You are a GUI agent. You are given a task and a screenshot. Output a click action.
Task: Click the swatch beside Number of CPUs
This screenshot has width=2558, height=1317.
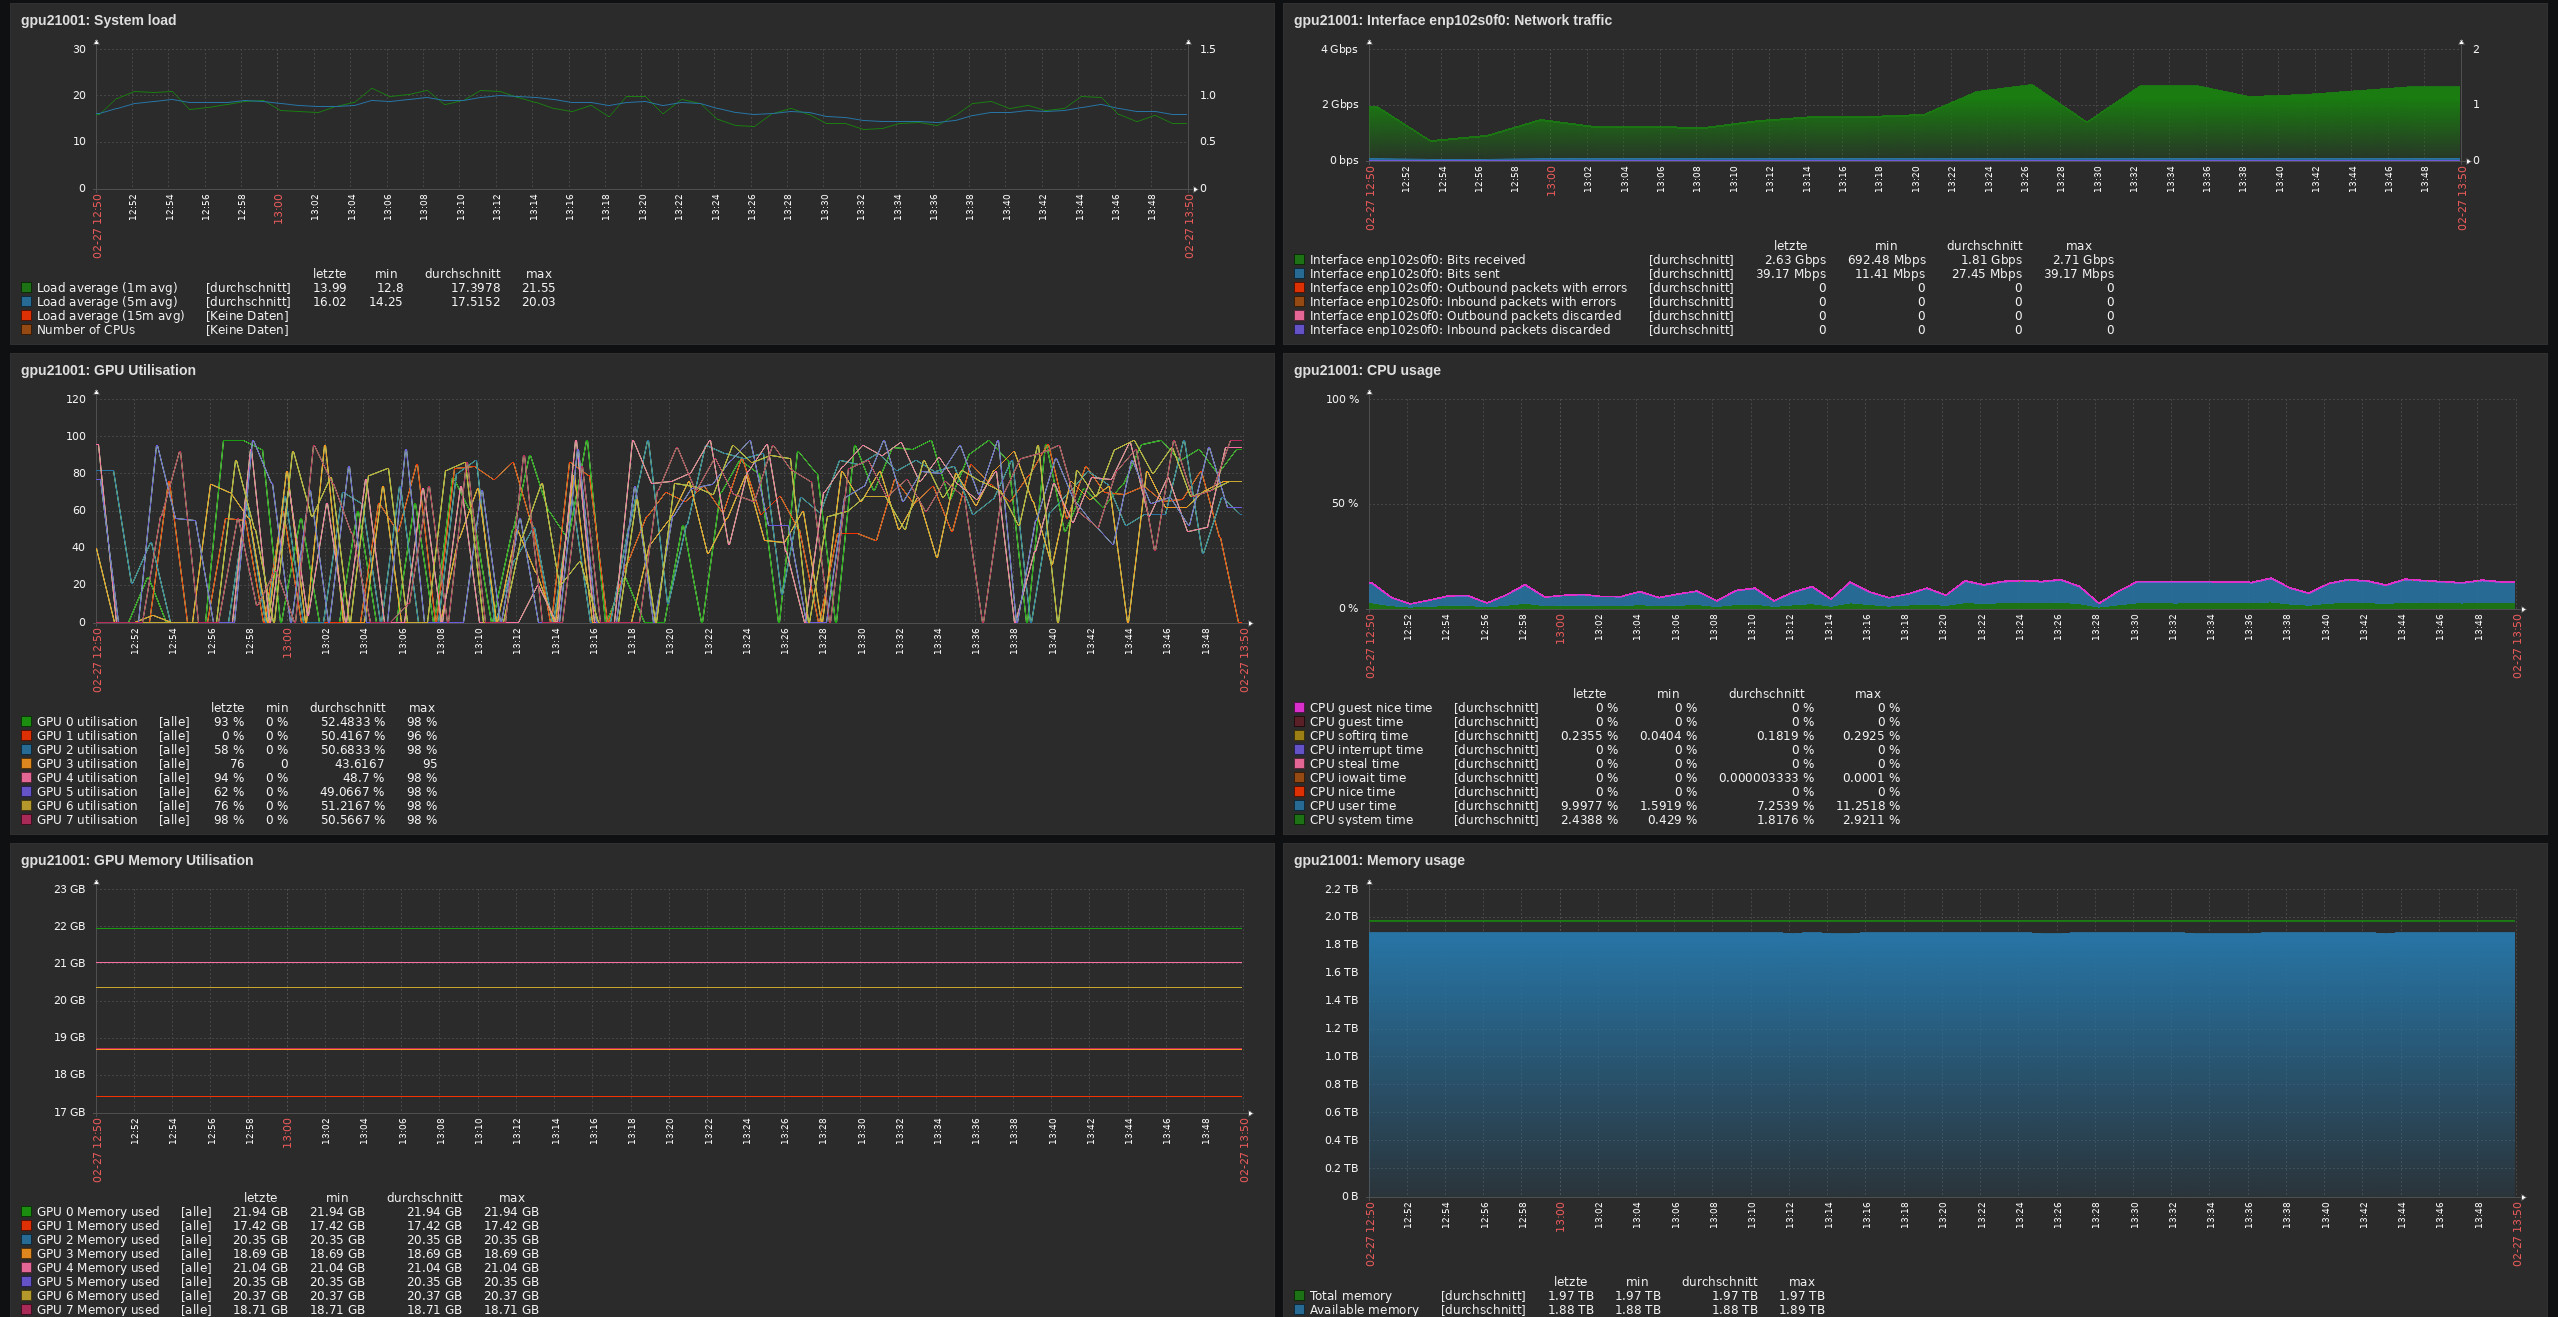point(27,330)
